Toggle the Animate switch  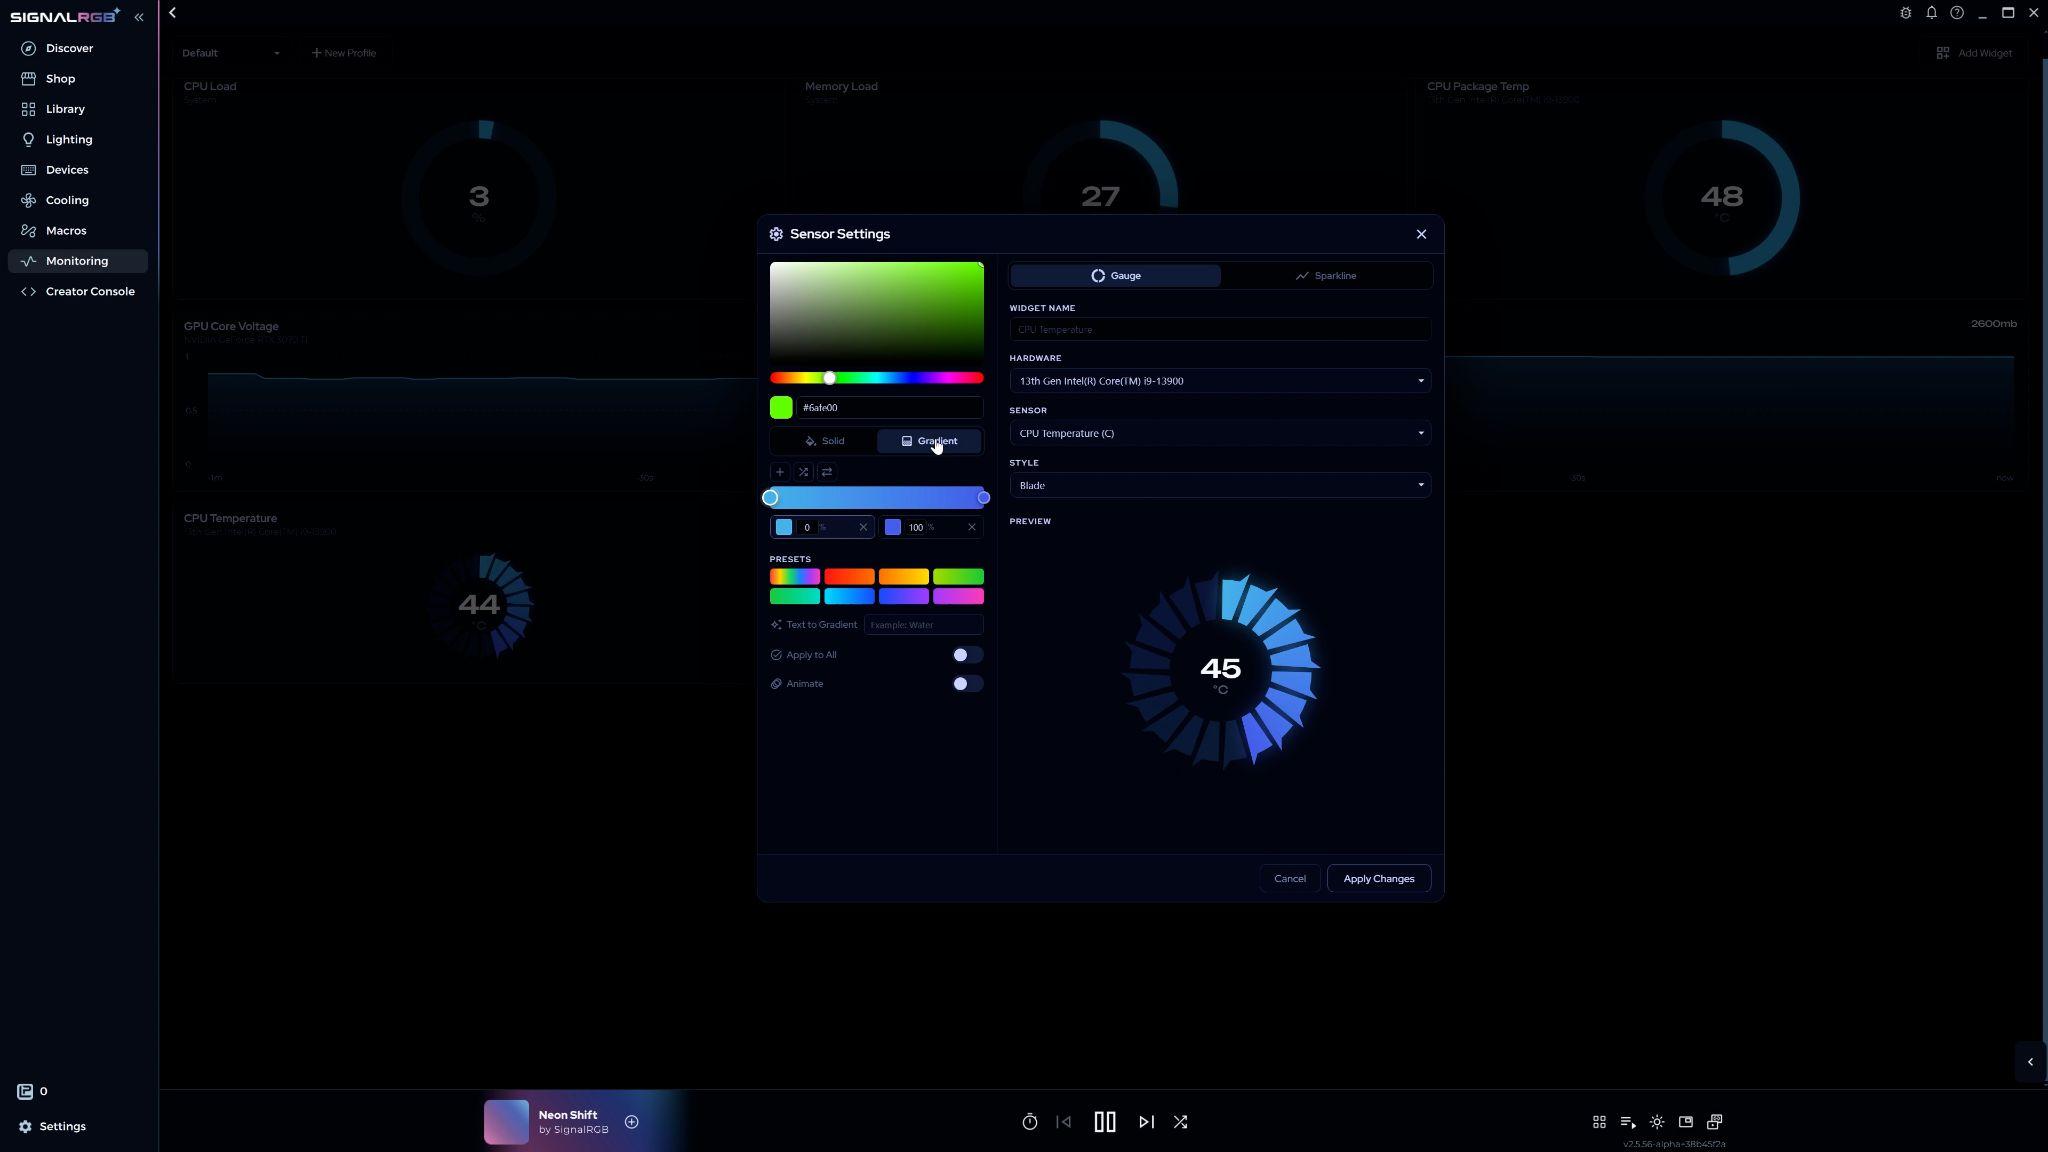[967, 684]
